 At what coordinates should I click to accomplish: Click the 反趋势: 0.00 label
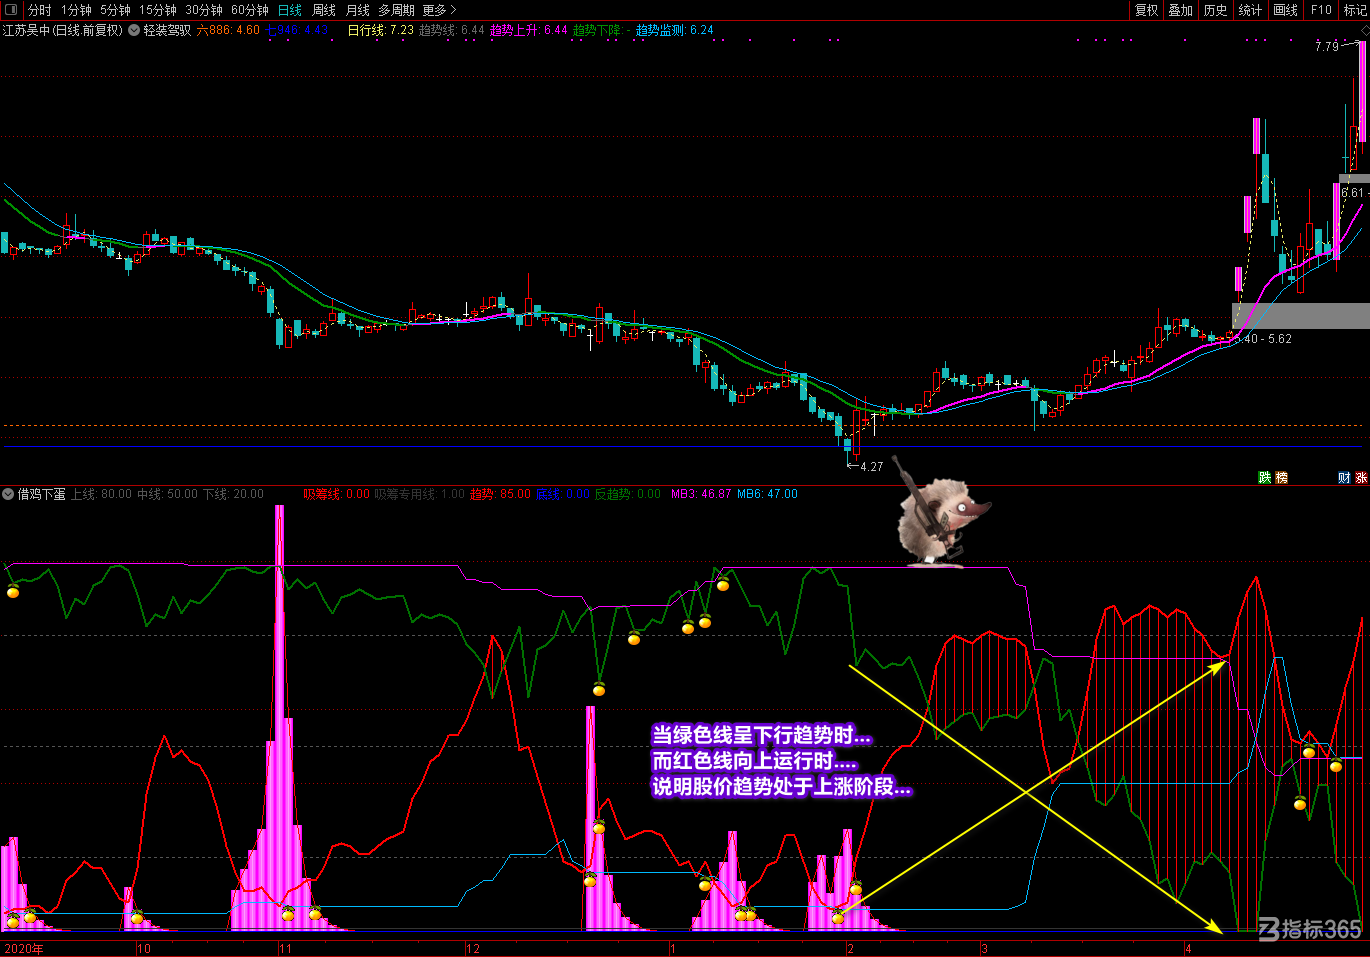coord(628,494)
